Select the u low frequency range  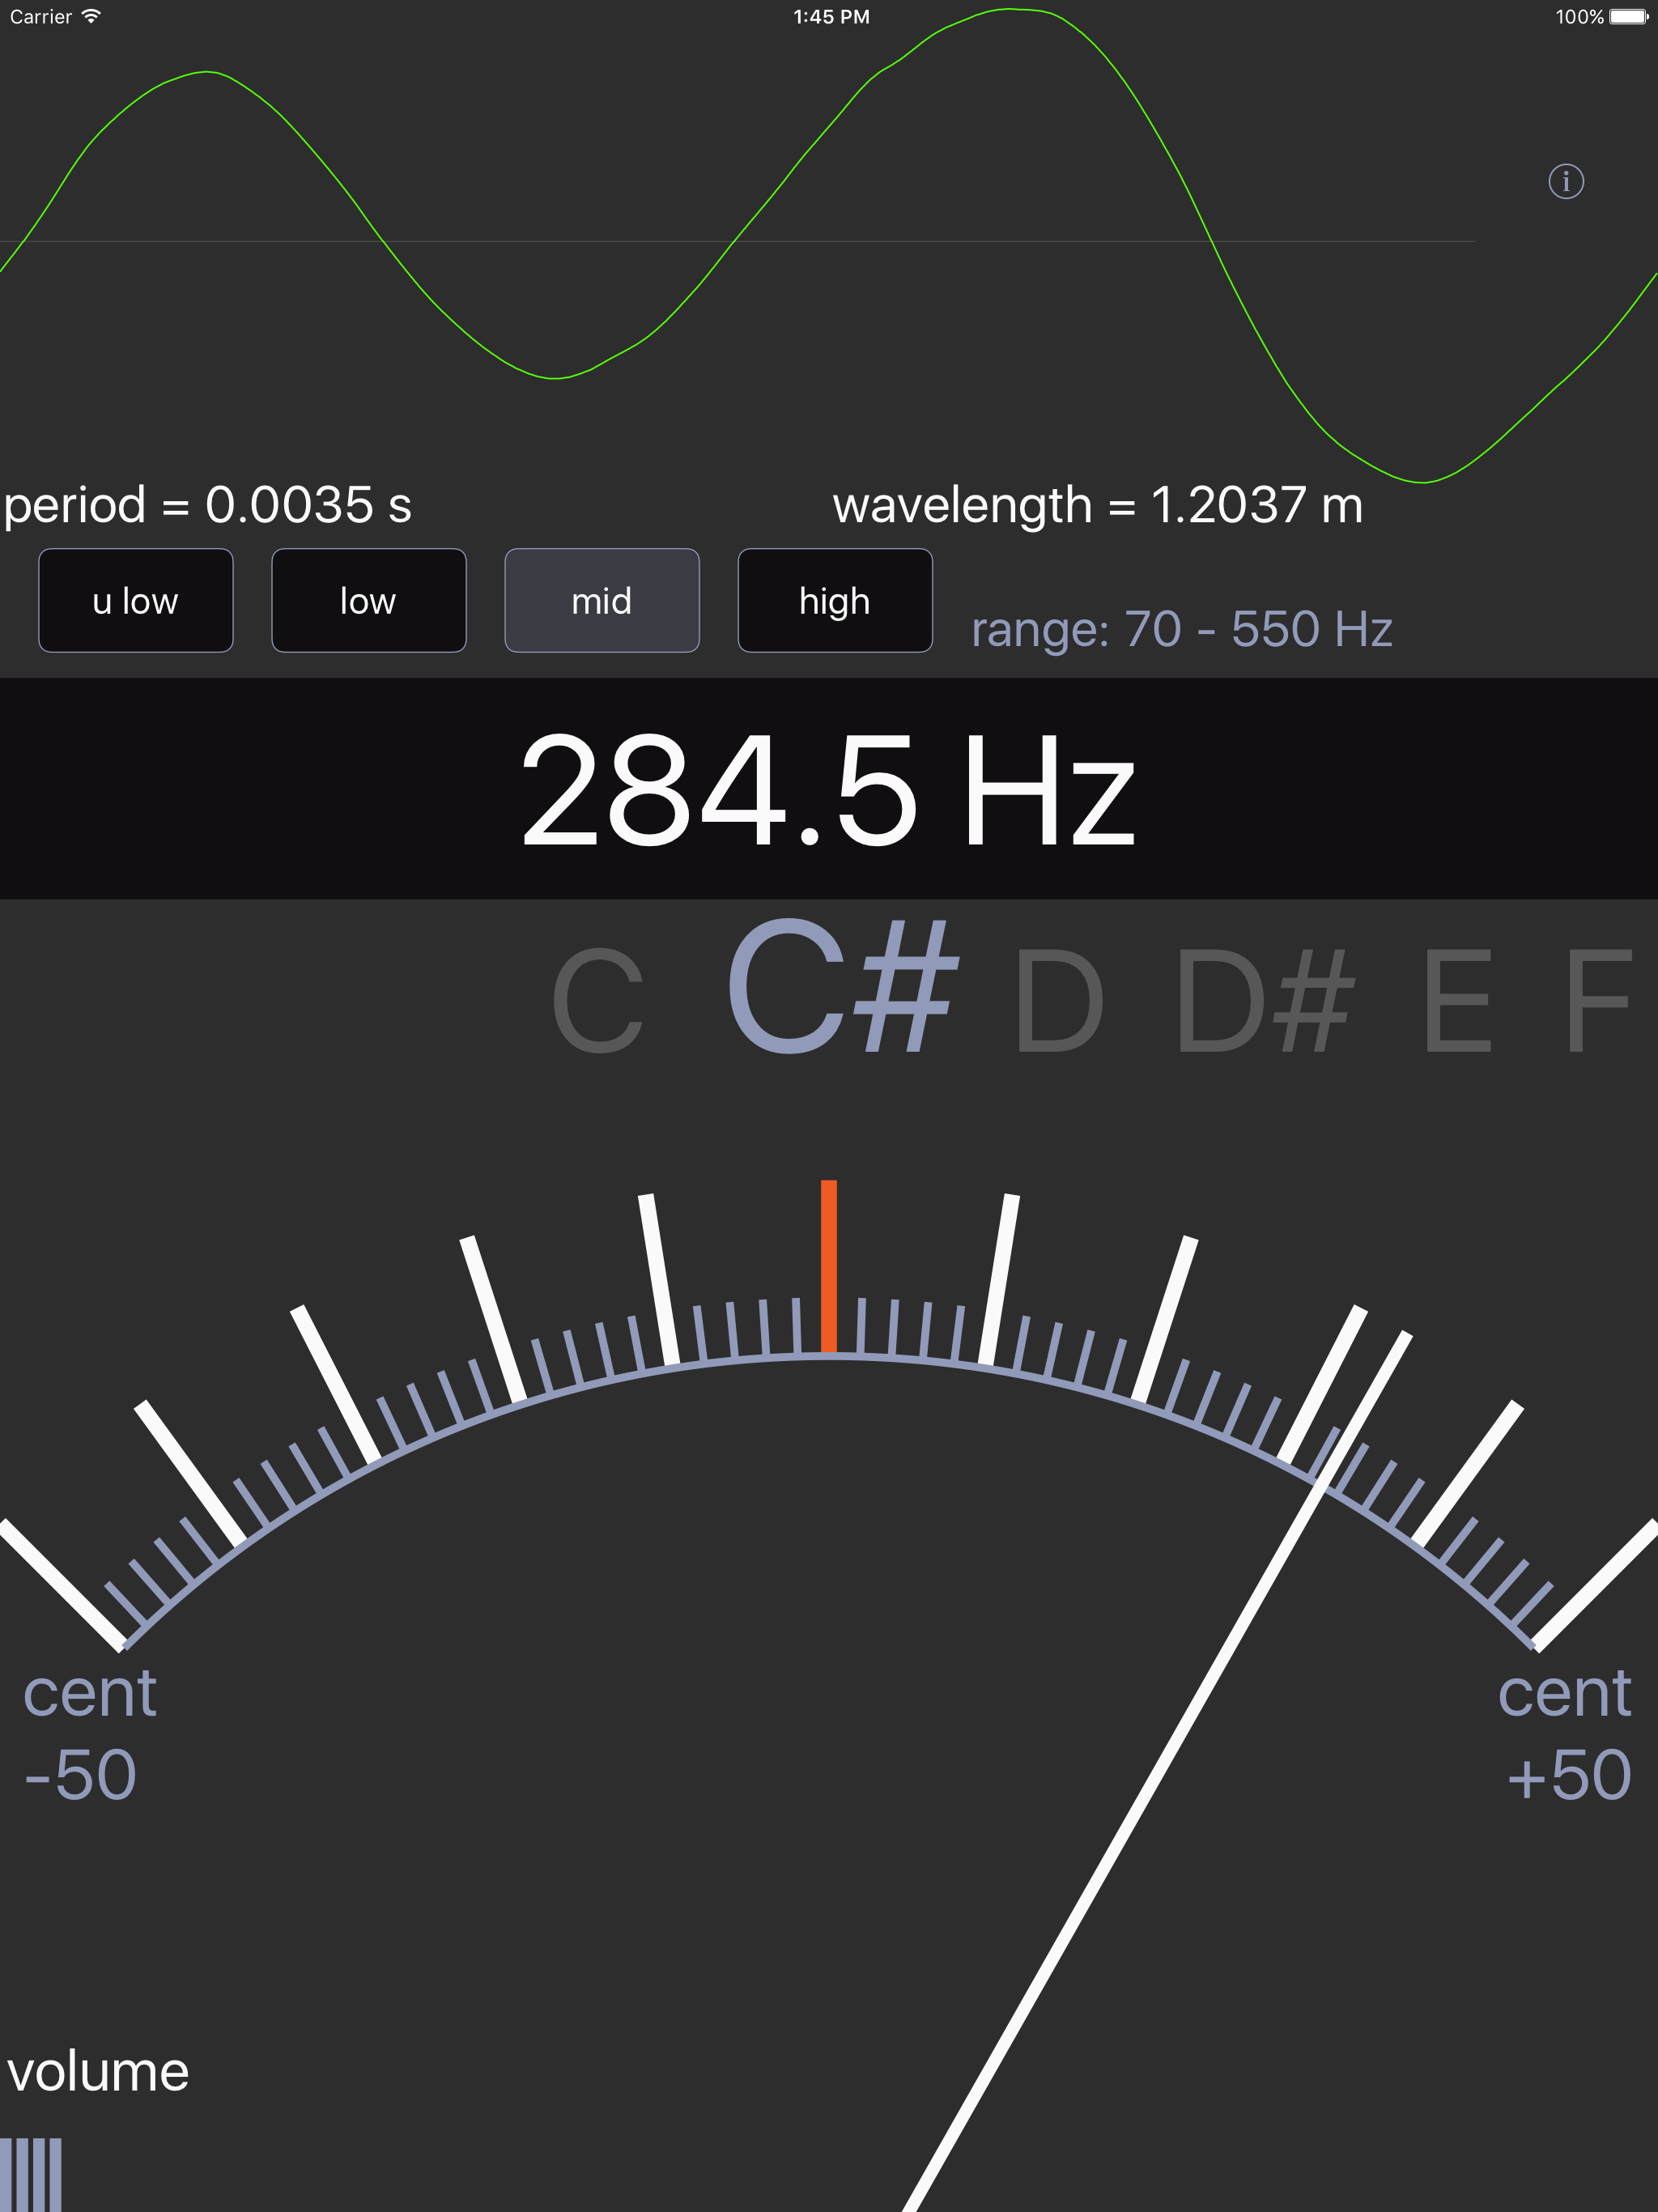135,600
